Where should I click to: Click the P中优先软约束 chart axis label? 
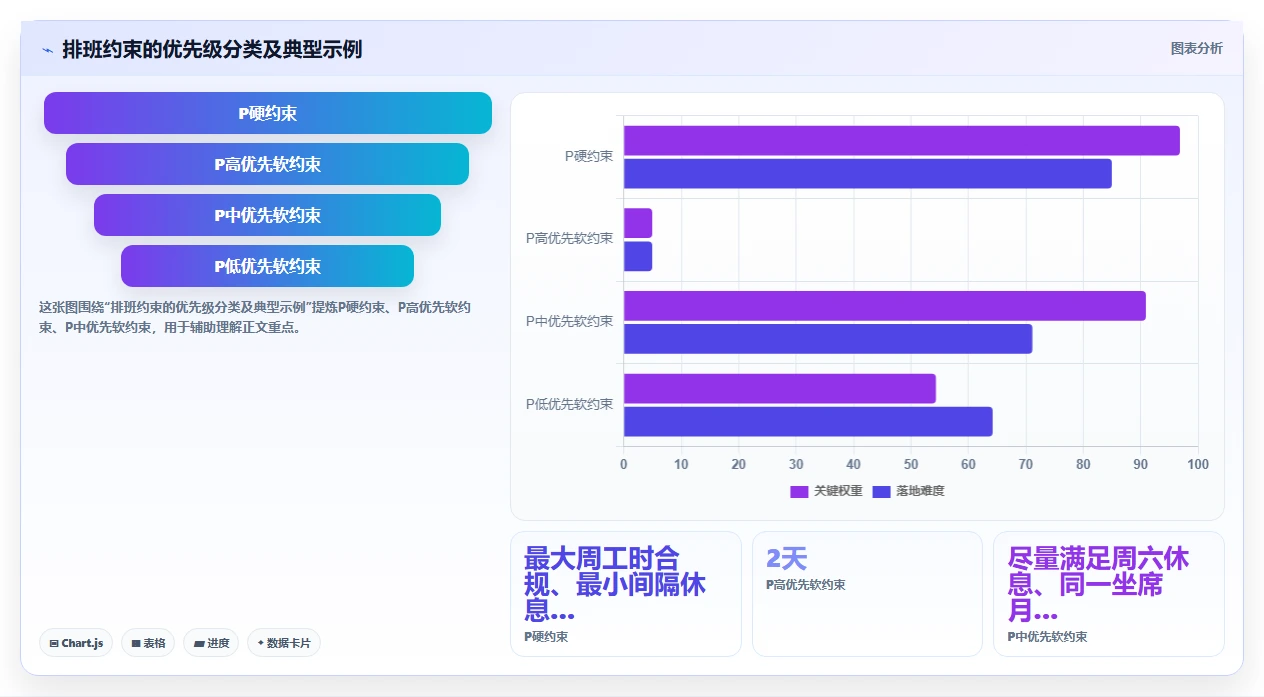click(570, 322)
